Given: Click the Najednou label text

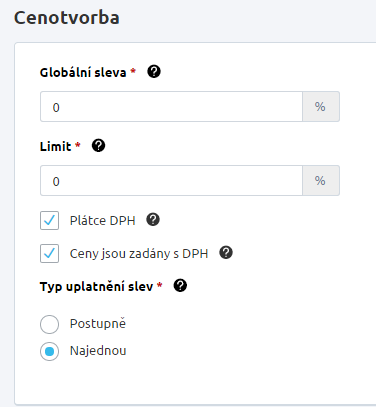Looking at the screenshot, I should click(98, 351).
